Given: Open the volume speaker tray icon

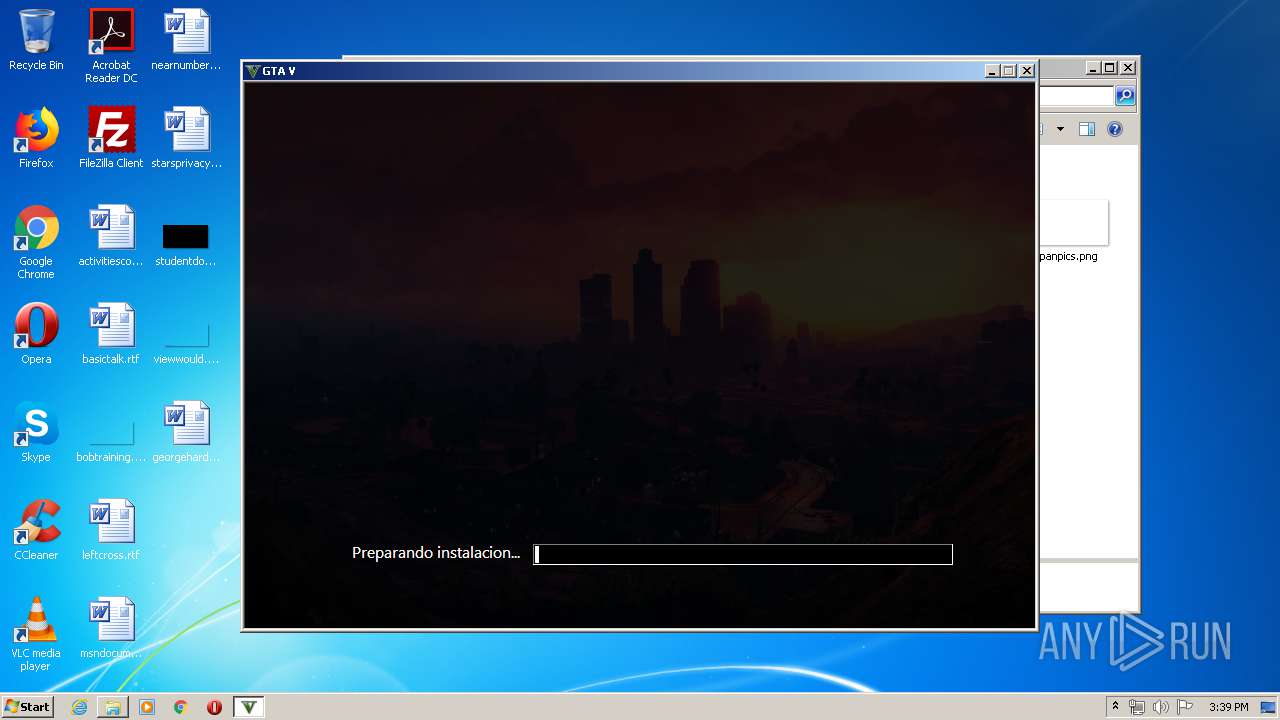Looking at the screenshot, I should 1160,707.
